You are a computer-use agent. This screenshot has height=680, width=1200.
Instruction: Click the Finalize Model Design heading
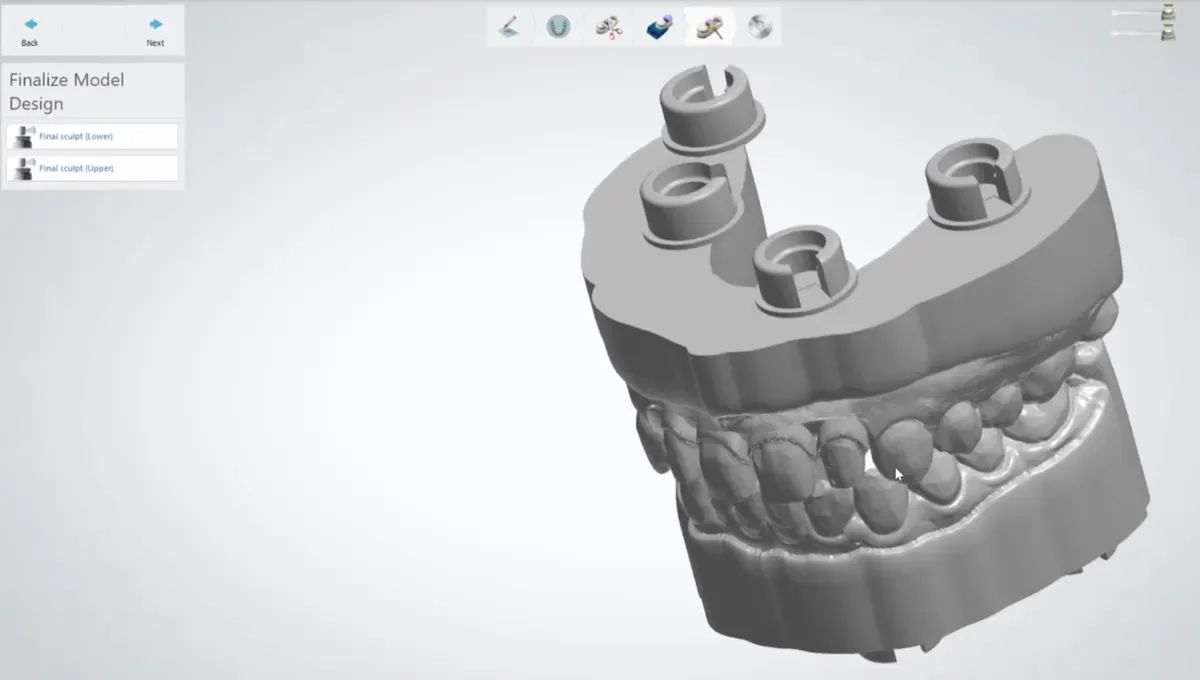coord(67,91)
